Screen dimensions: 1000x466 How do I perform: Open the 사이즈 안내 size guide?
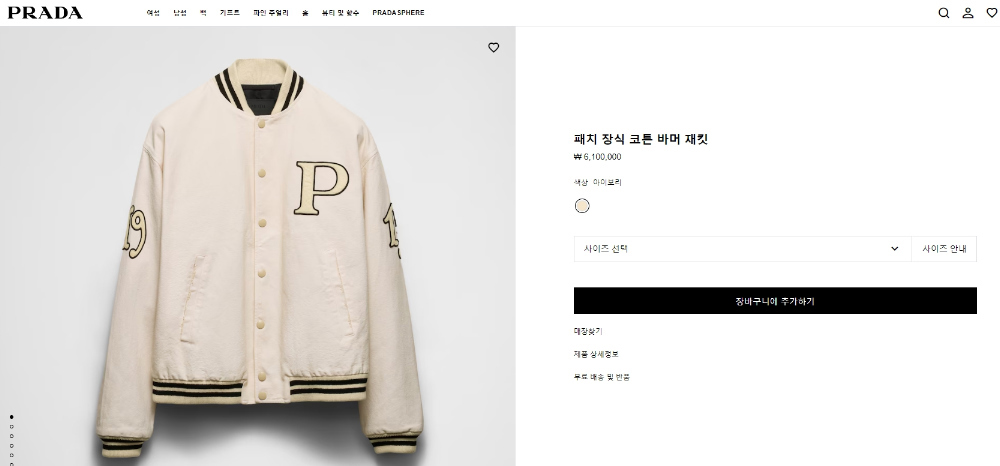944,249
